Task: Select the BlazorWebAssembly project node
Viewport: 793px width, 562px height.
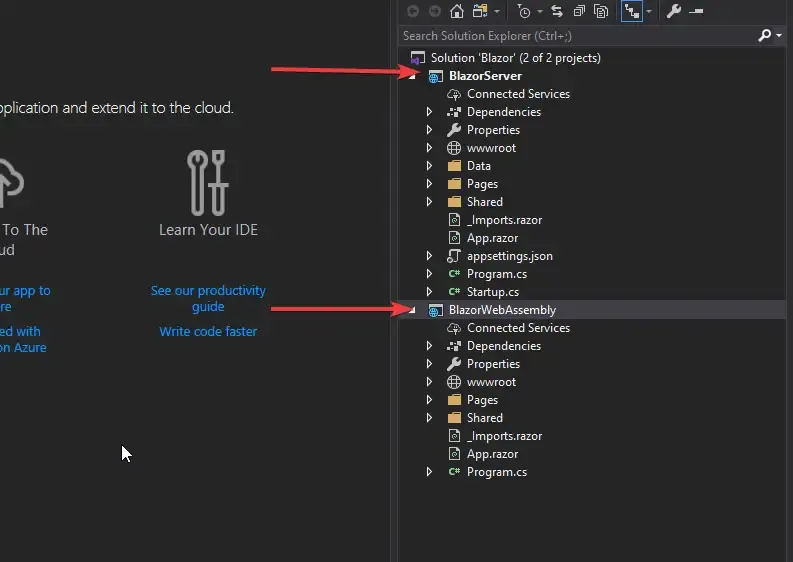Action: coord(502,310)
